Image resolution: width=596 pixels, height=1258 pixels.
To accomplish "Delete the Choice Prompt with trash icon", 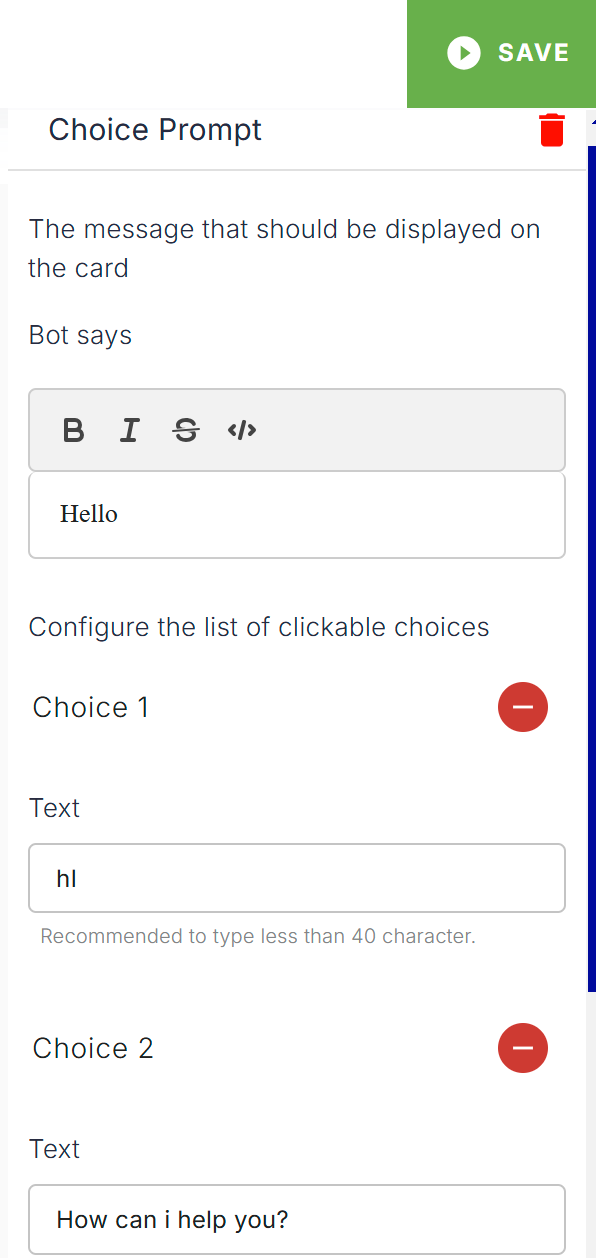I will pyautogui.click(x=552, y=130).
